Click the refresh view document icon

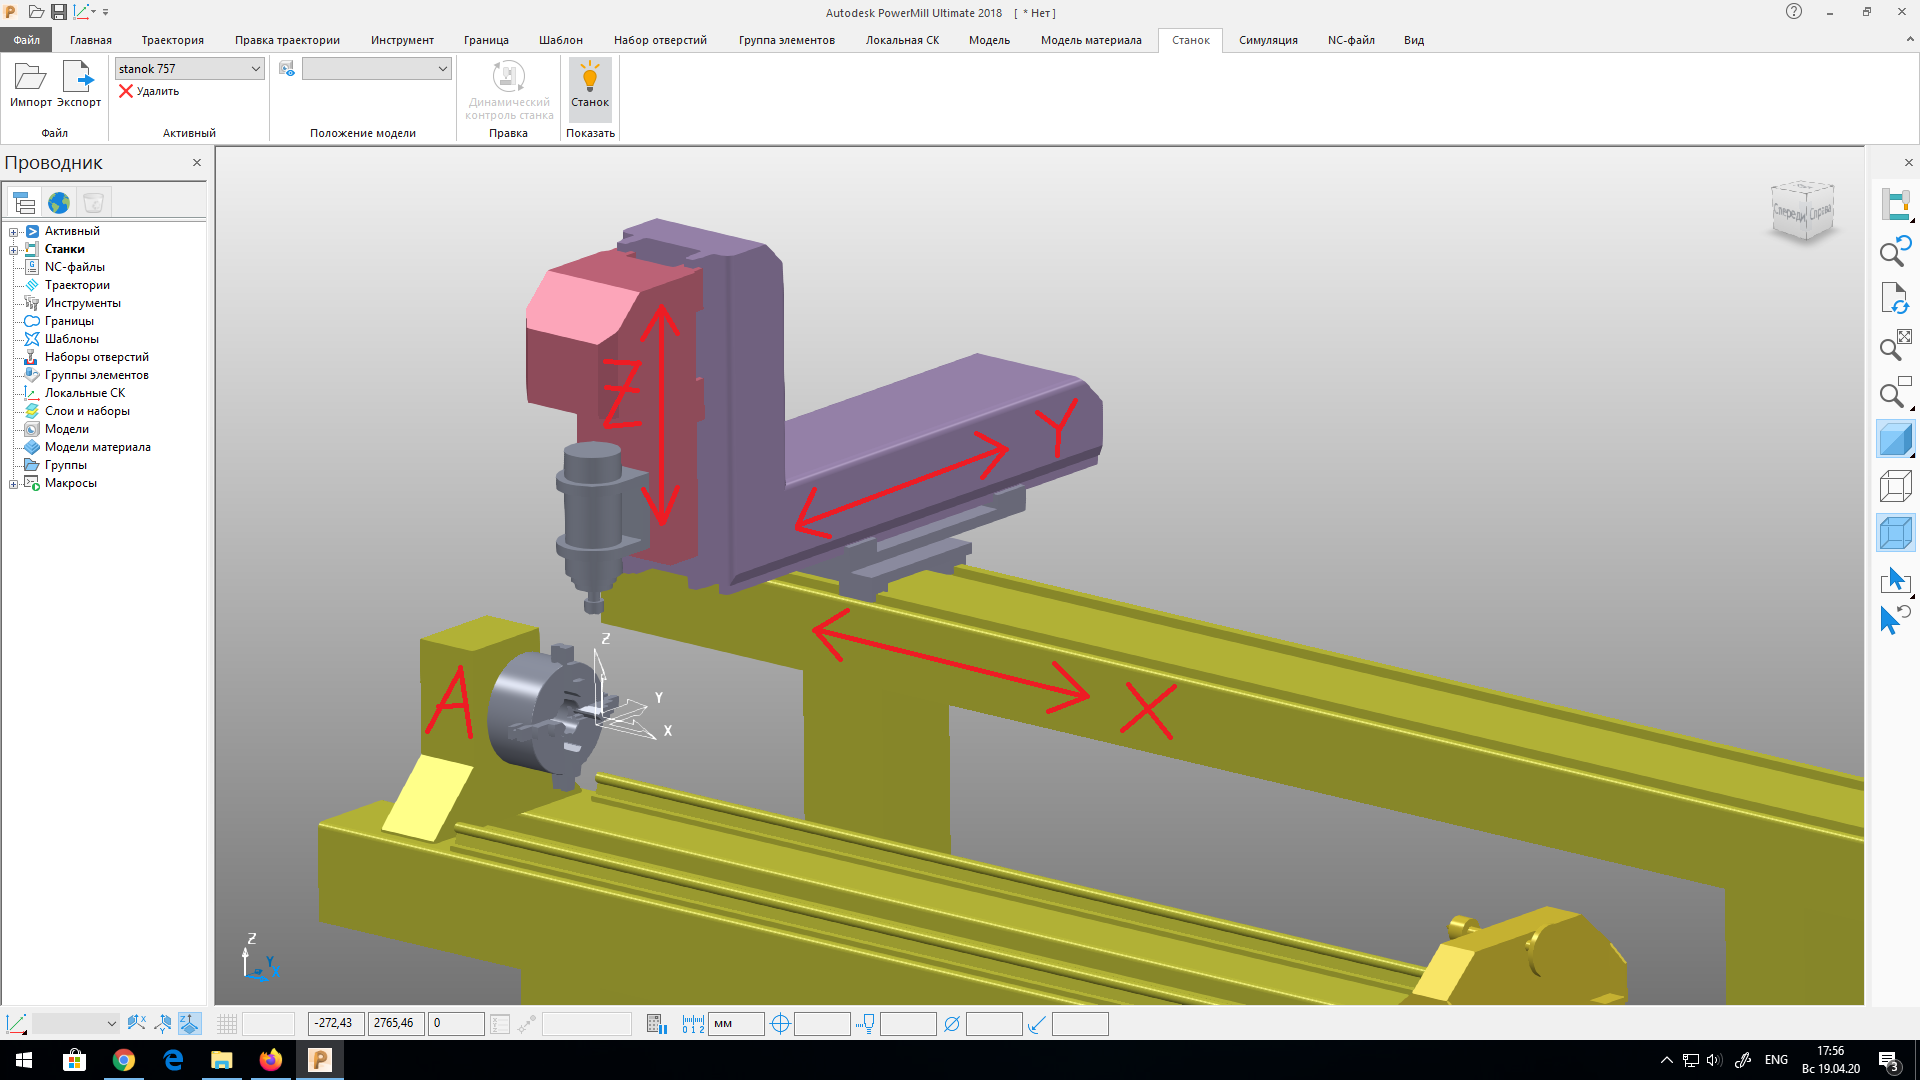point(1895,298)
